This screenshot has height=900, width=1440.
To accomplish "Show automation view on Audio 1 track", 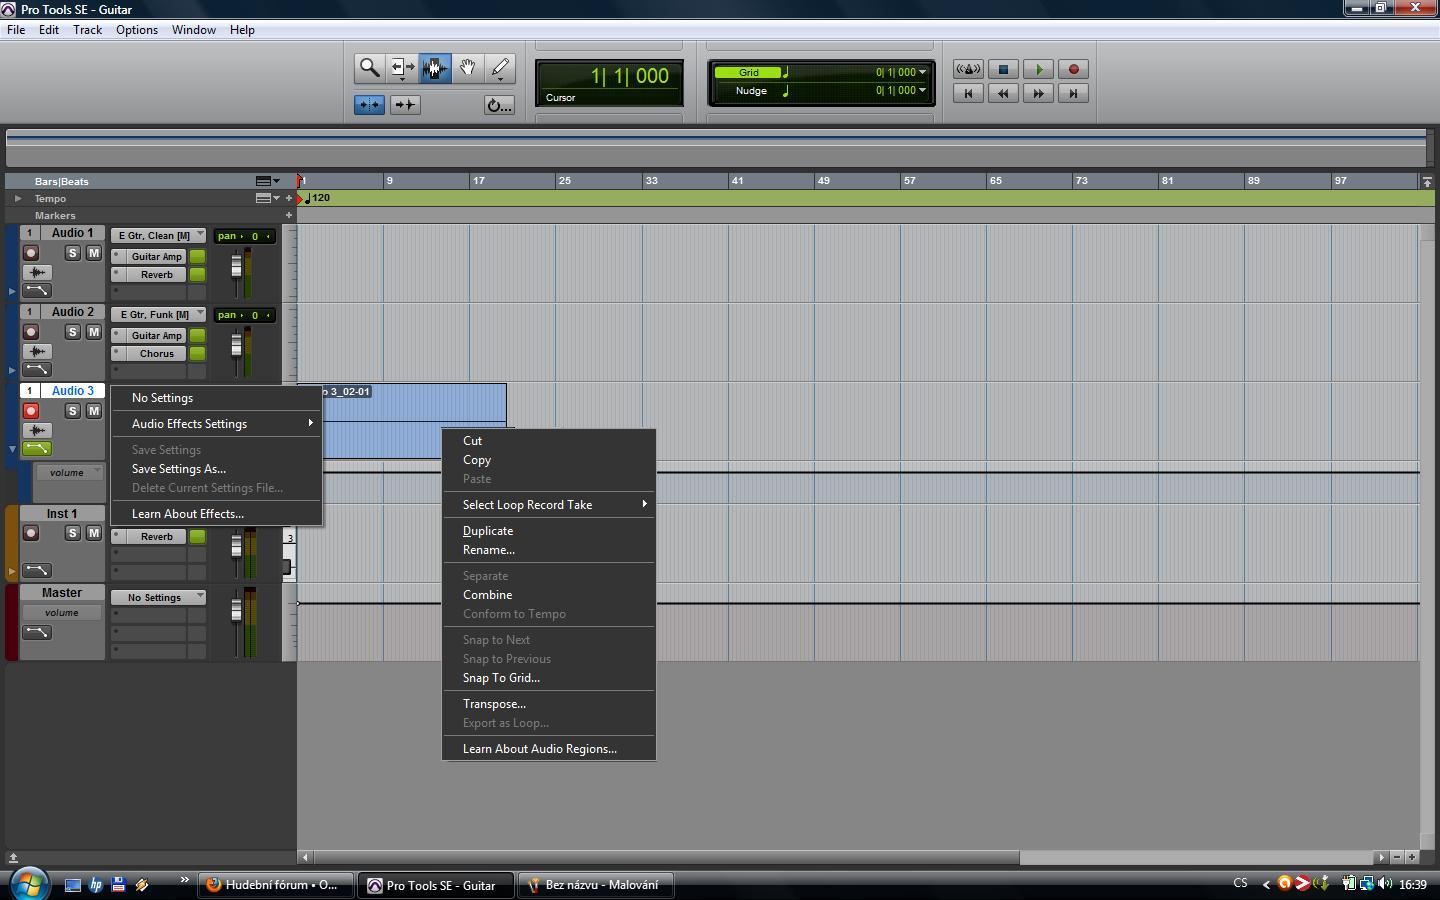I will [x=37, y=290].
